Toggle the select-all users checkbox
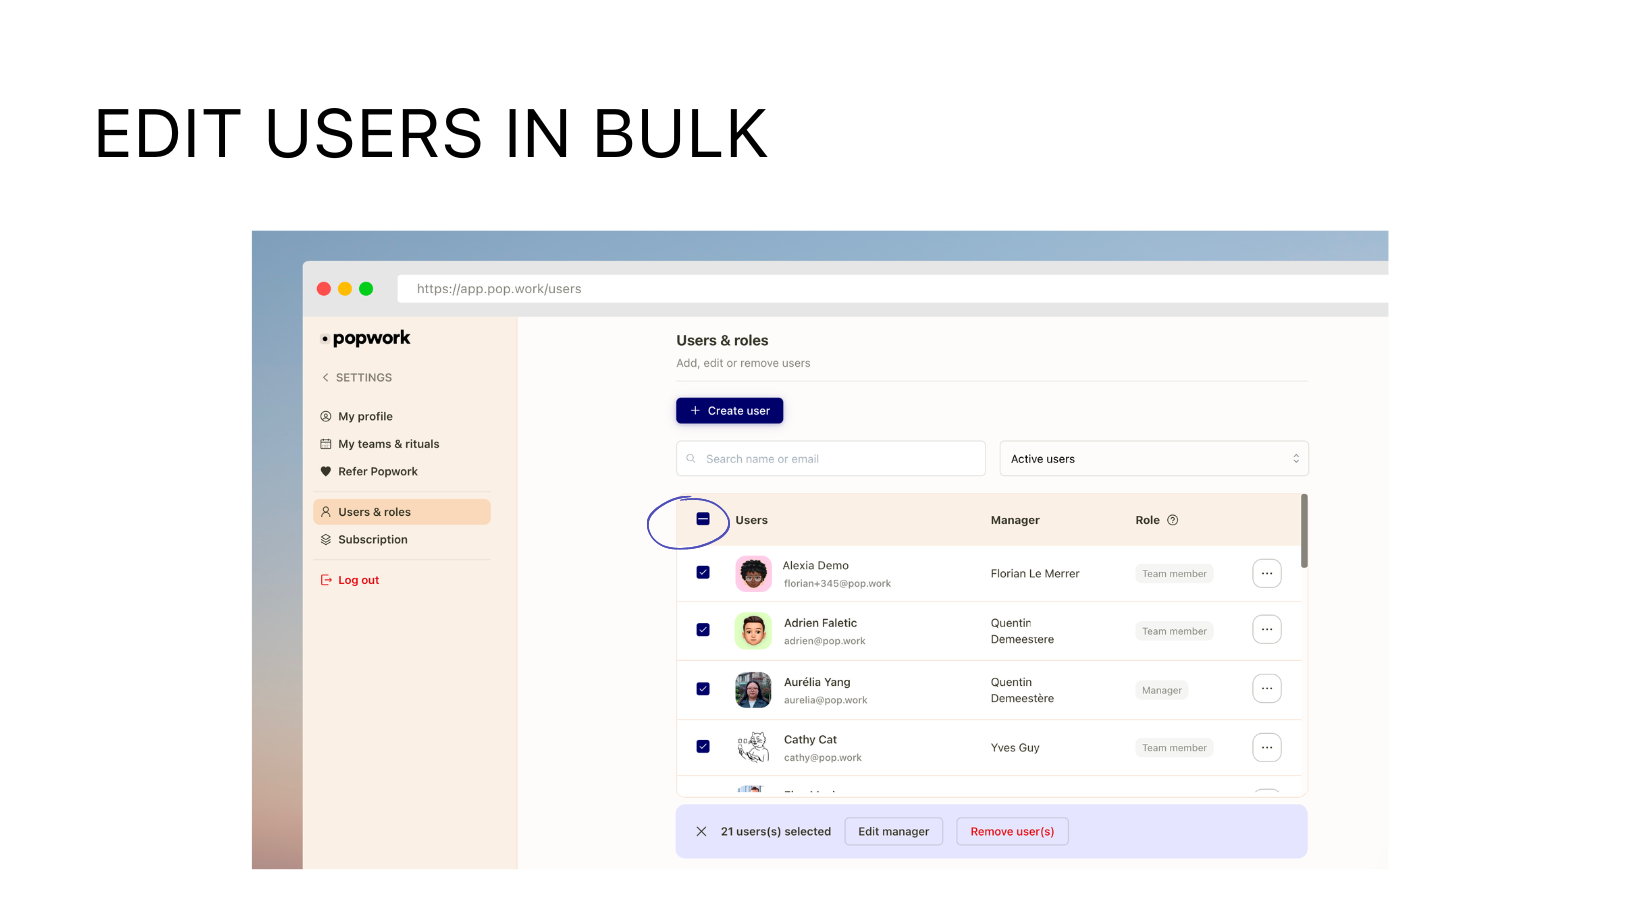This screenshot has width=1640, height=924. pyautogui.click(x=703, y=519)
